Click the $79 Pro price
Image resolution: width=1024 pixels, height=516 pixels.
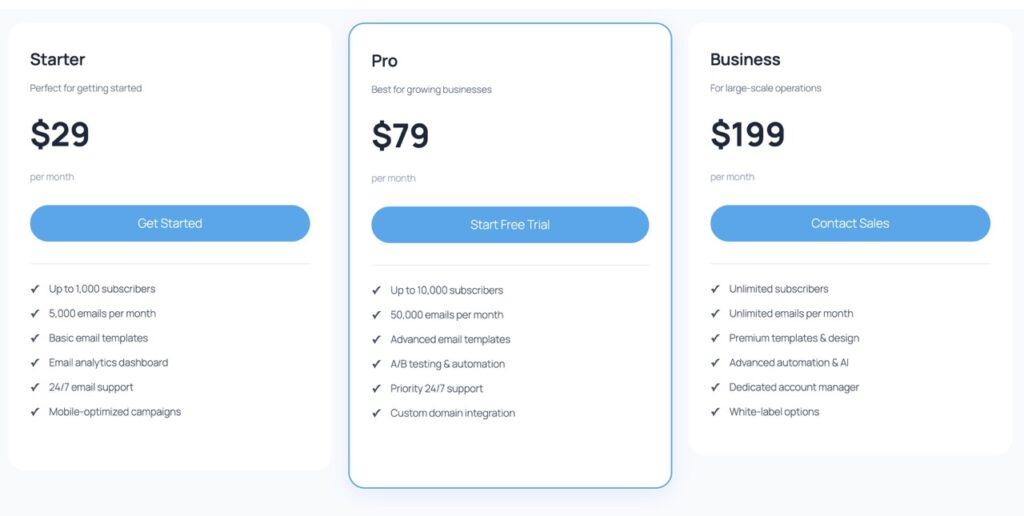point(400,136)
